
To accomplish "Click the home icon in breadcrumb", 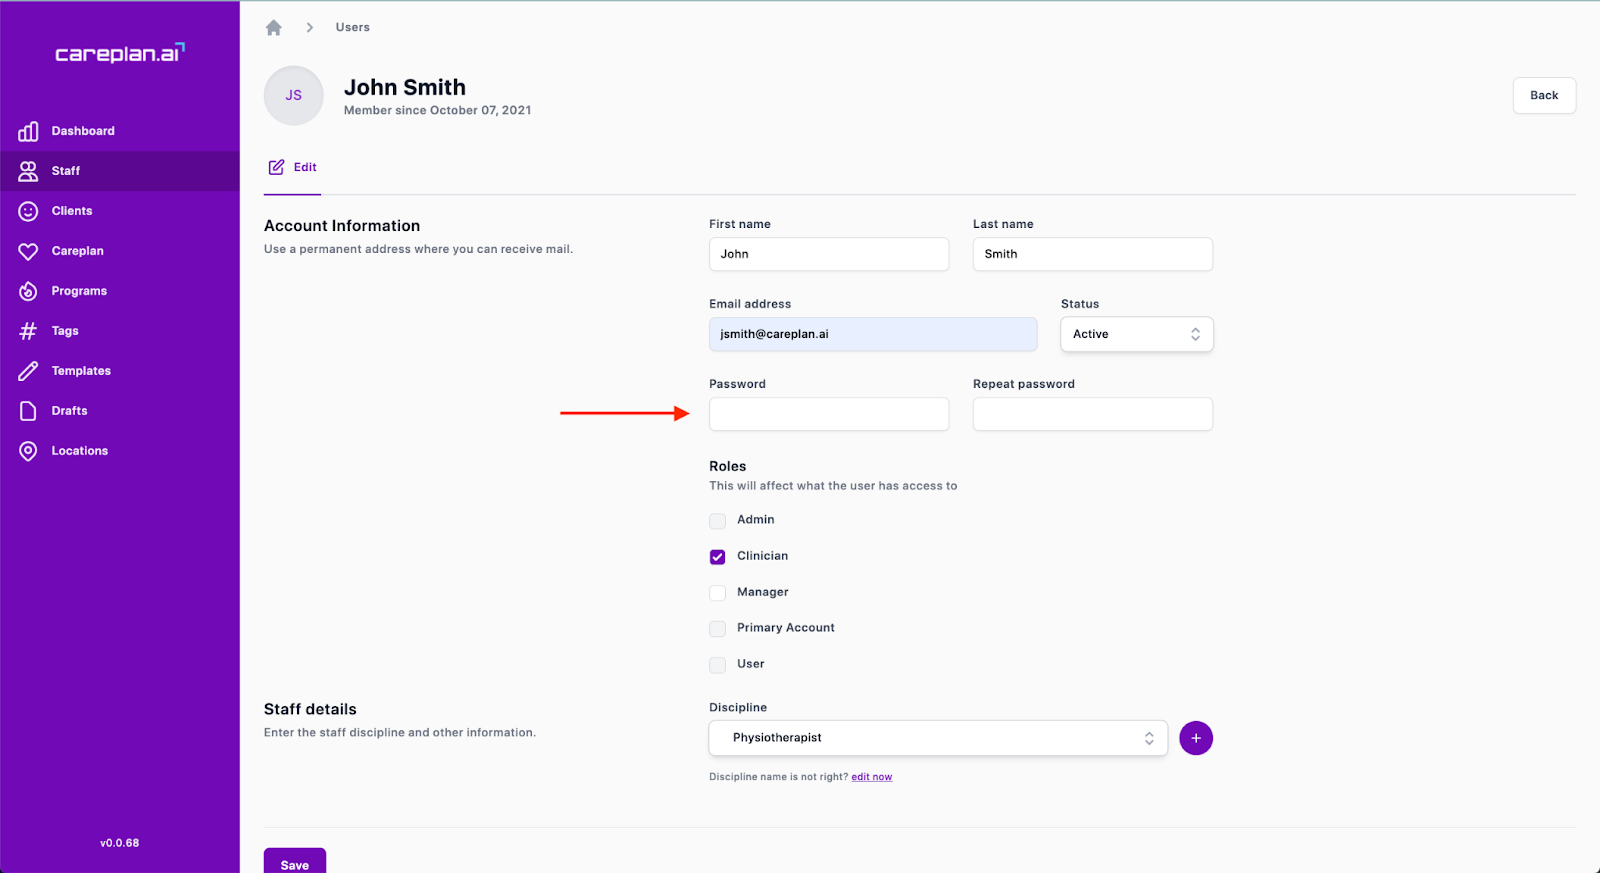I will point(274,28).
